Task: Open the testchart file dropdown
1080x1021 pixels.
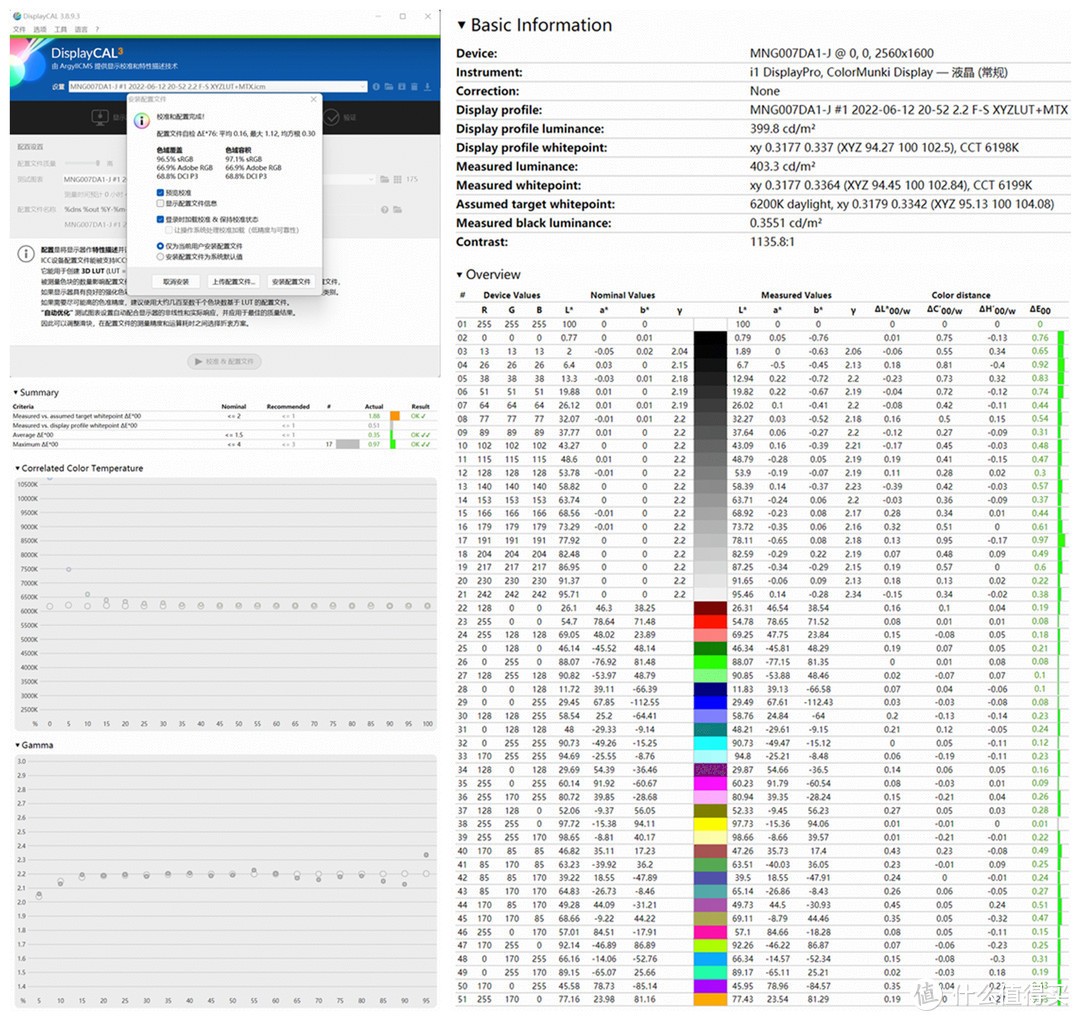Action: (371, 179)
